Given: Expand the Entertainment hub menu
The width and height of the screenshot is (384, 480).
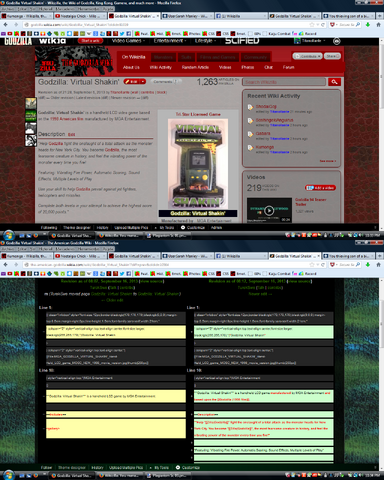Looking at the screenshot, I should click(x=170, y=41).
